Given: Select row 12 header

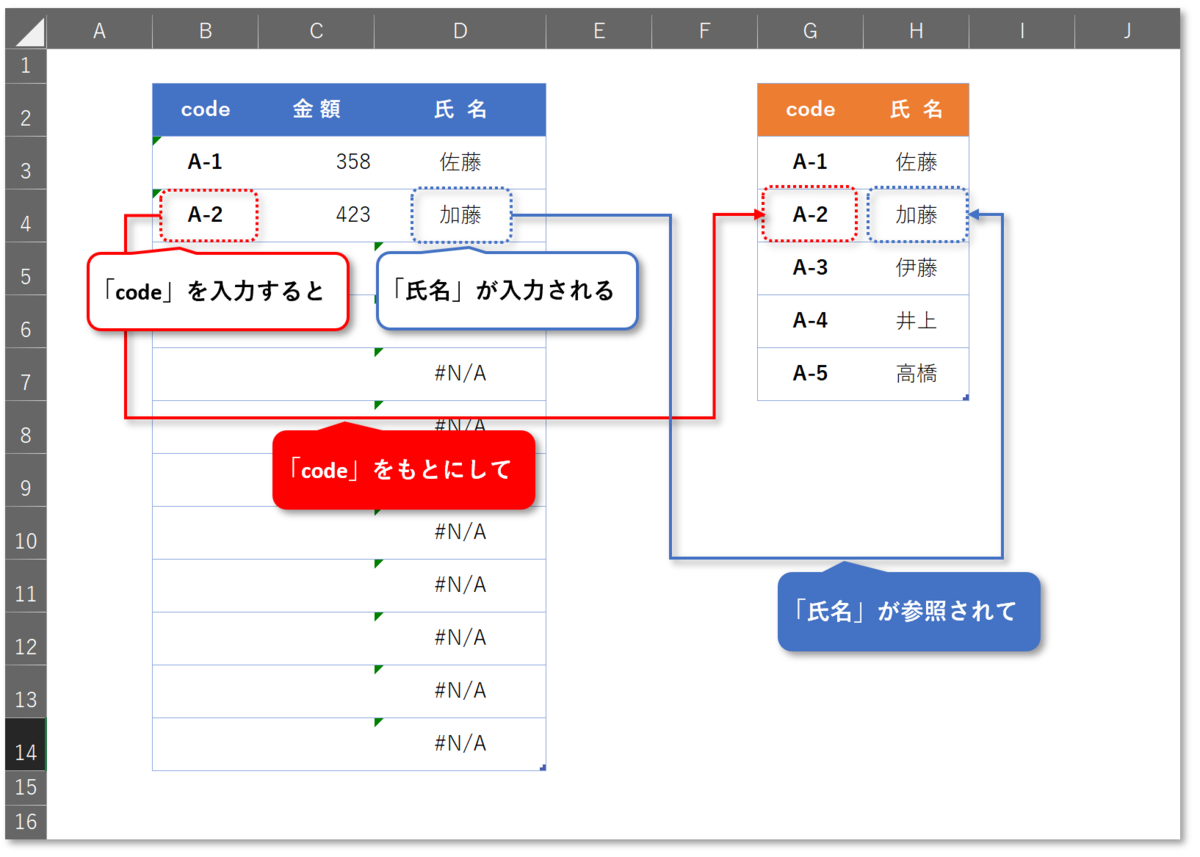Looking at the screenshot, I should 26,639.
